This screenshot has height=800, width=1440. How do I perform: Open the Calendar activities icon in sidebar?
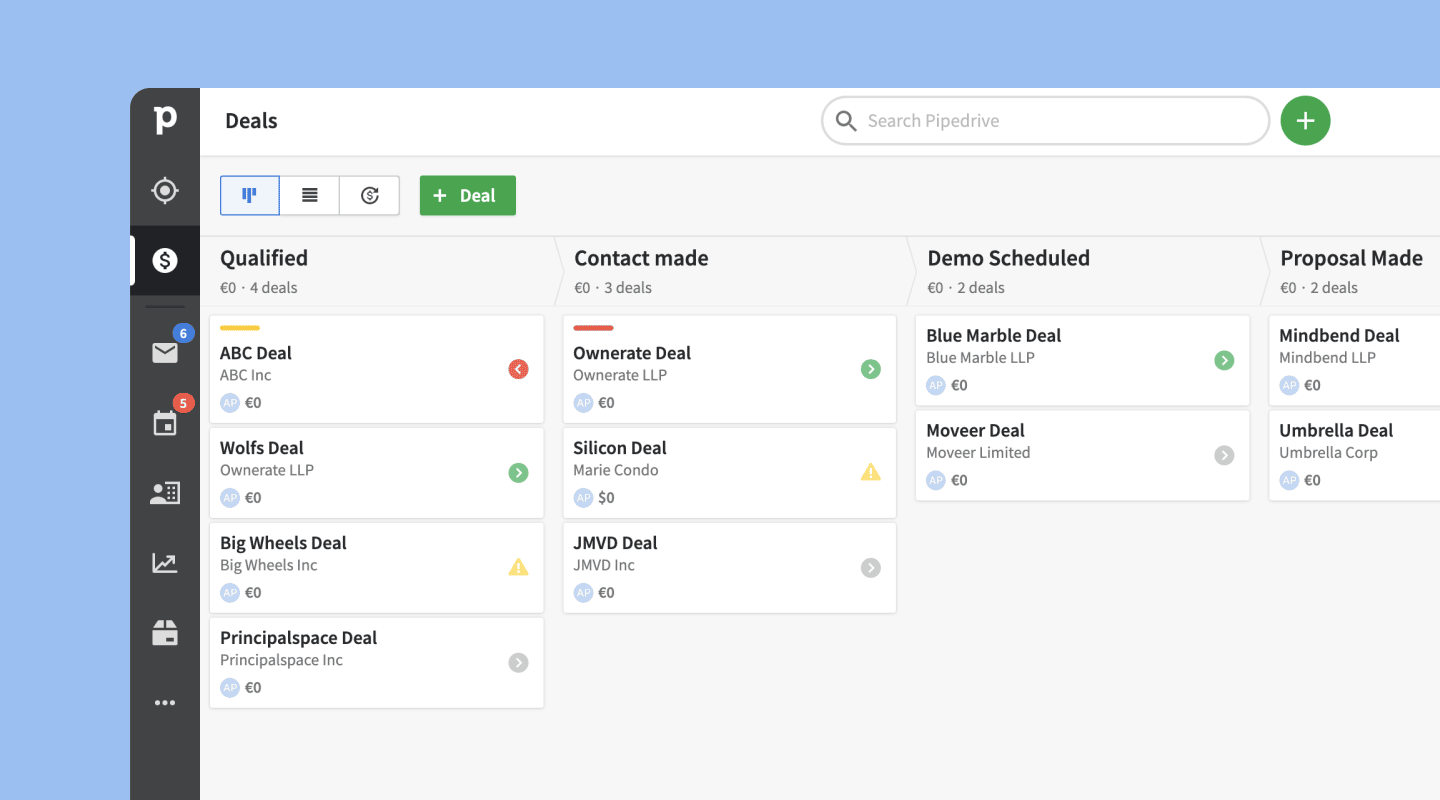click(165, 423)
